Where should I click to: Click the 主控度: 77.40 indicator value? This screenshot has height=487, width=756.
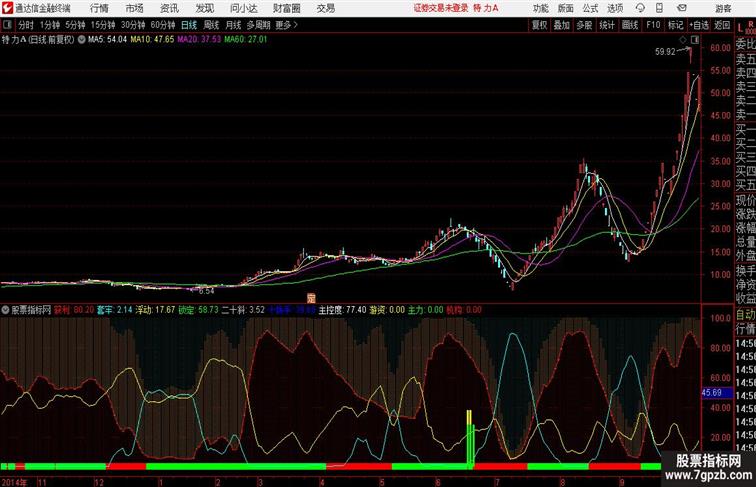coord(342,310)
